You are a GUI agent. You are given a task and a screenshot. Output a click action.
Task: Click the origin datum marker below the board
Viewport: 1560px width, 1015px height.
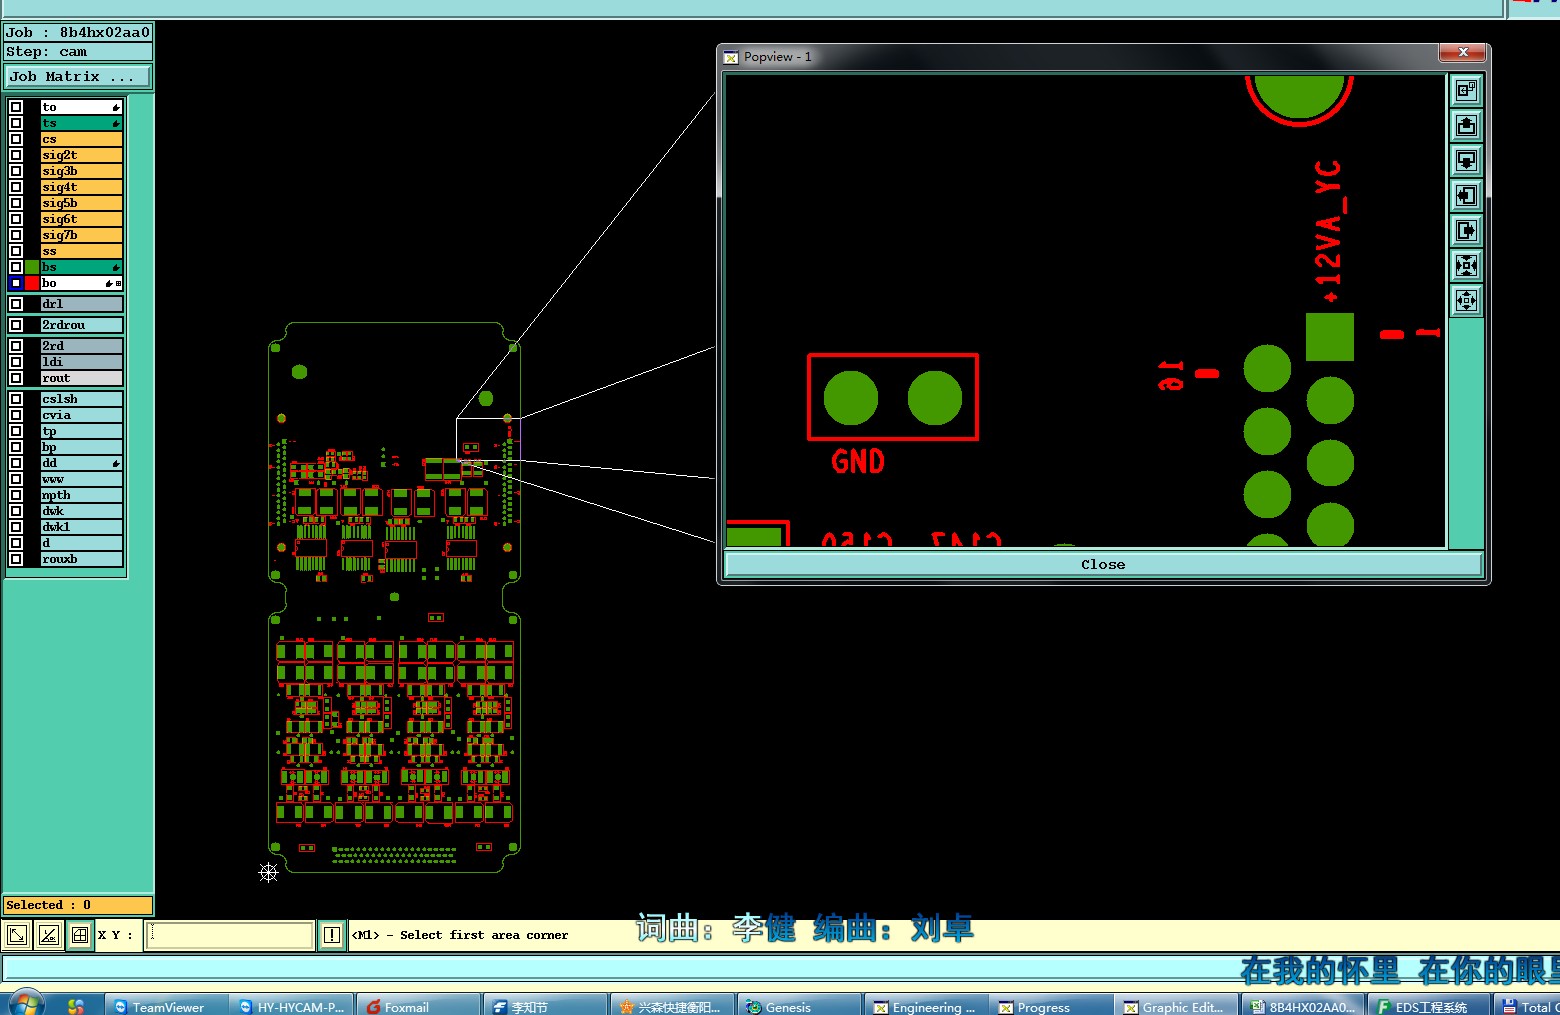[x=268, y=873]
